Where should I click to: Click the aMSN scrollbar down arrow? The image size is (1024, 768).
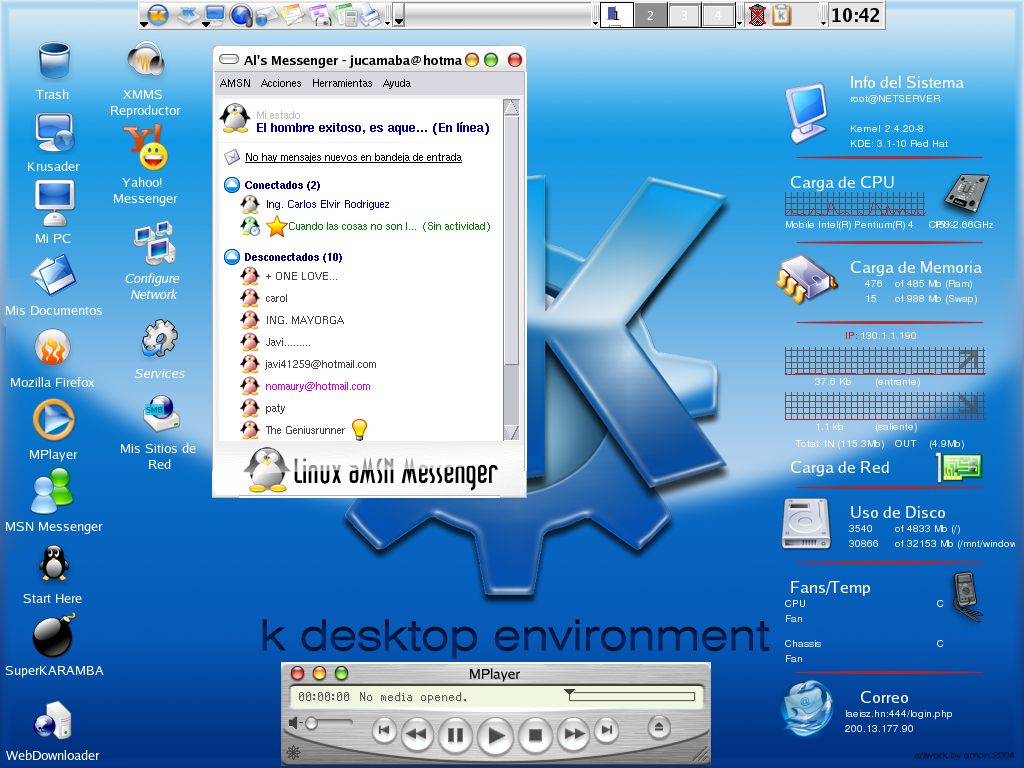coord(511,432)
